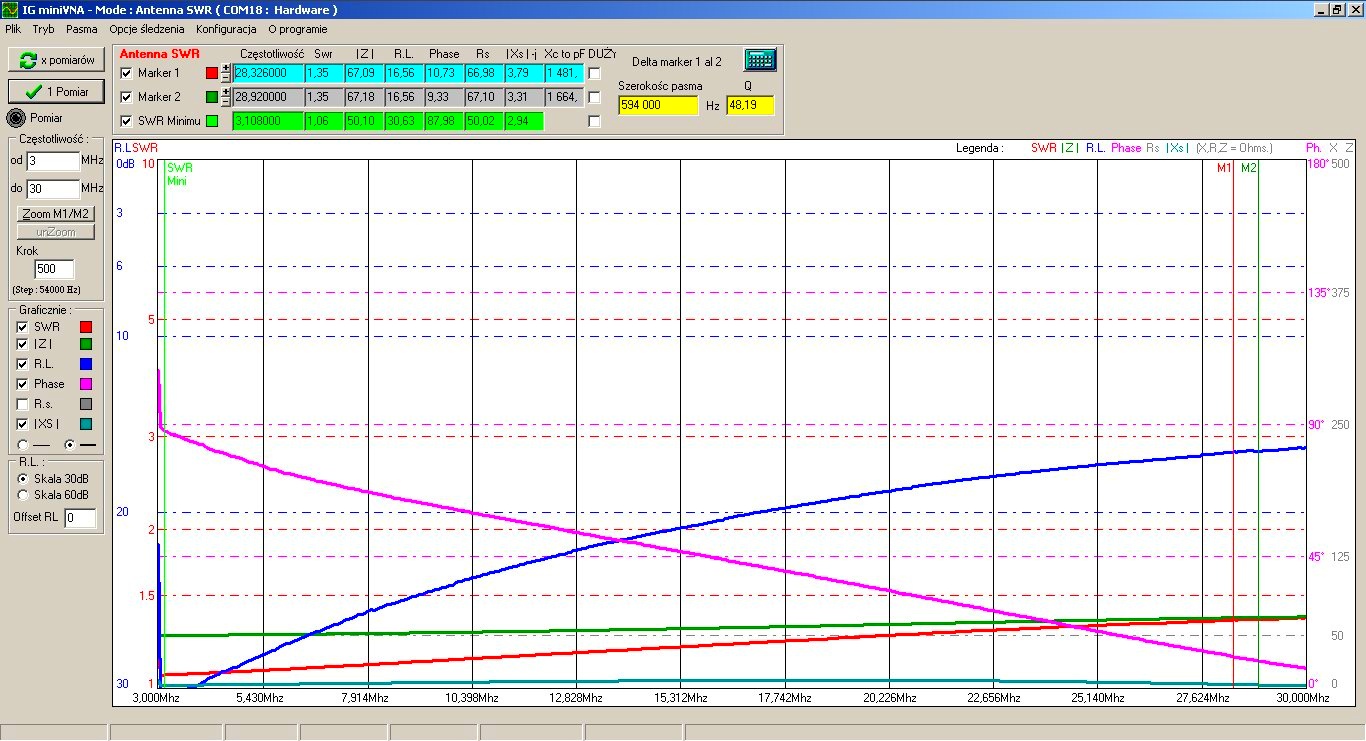
Task: Enable the R.s. graph checkbox
Action: pyautogui.click(x=24, y=404)
